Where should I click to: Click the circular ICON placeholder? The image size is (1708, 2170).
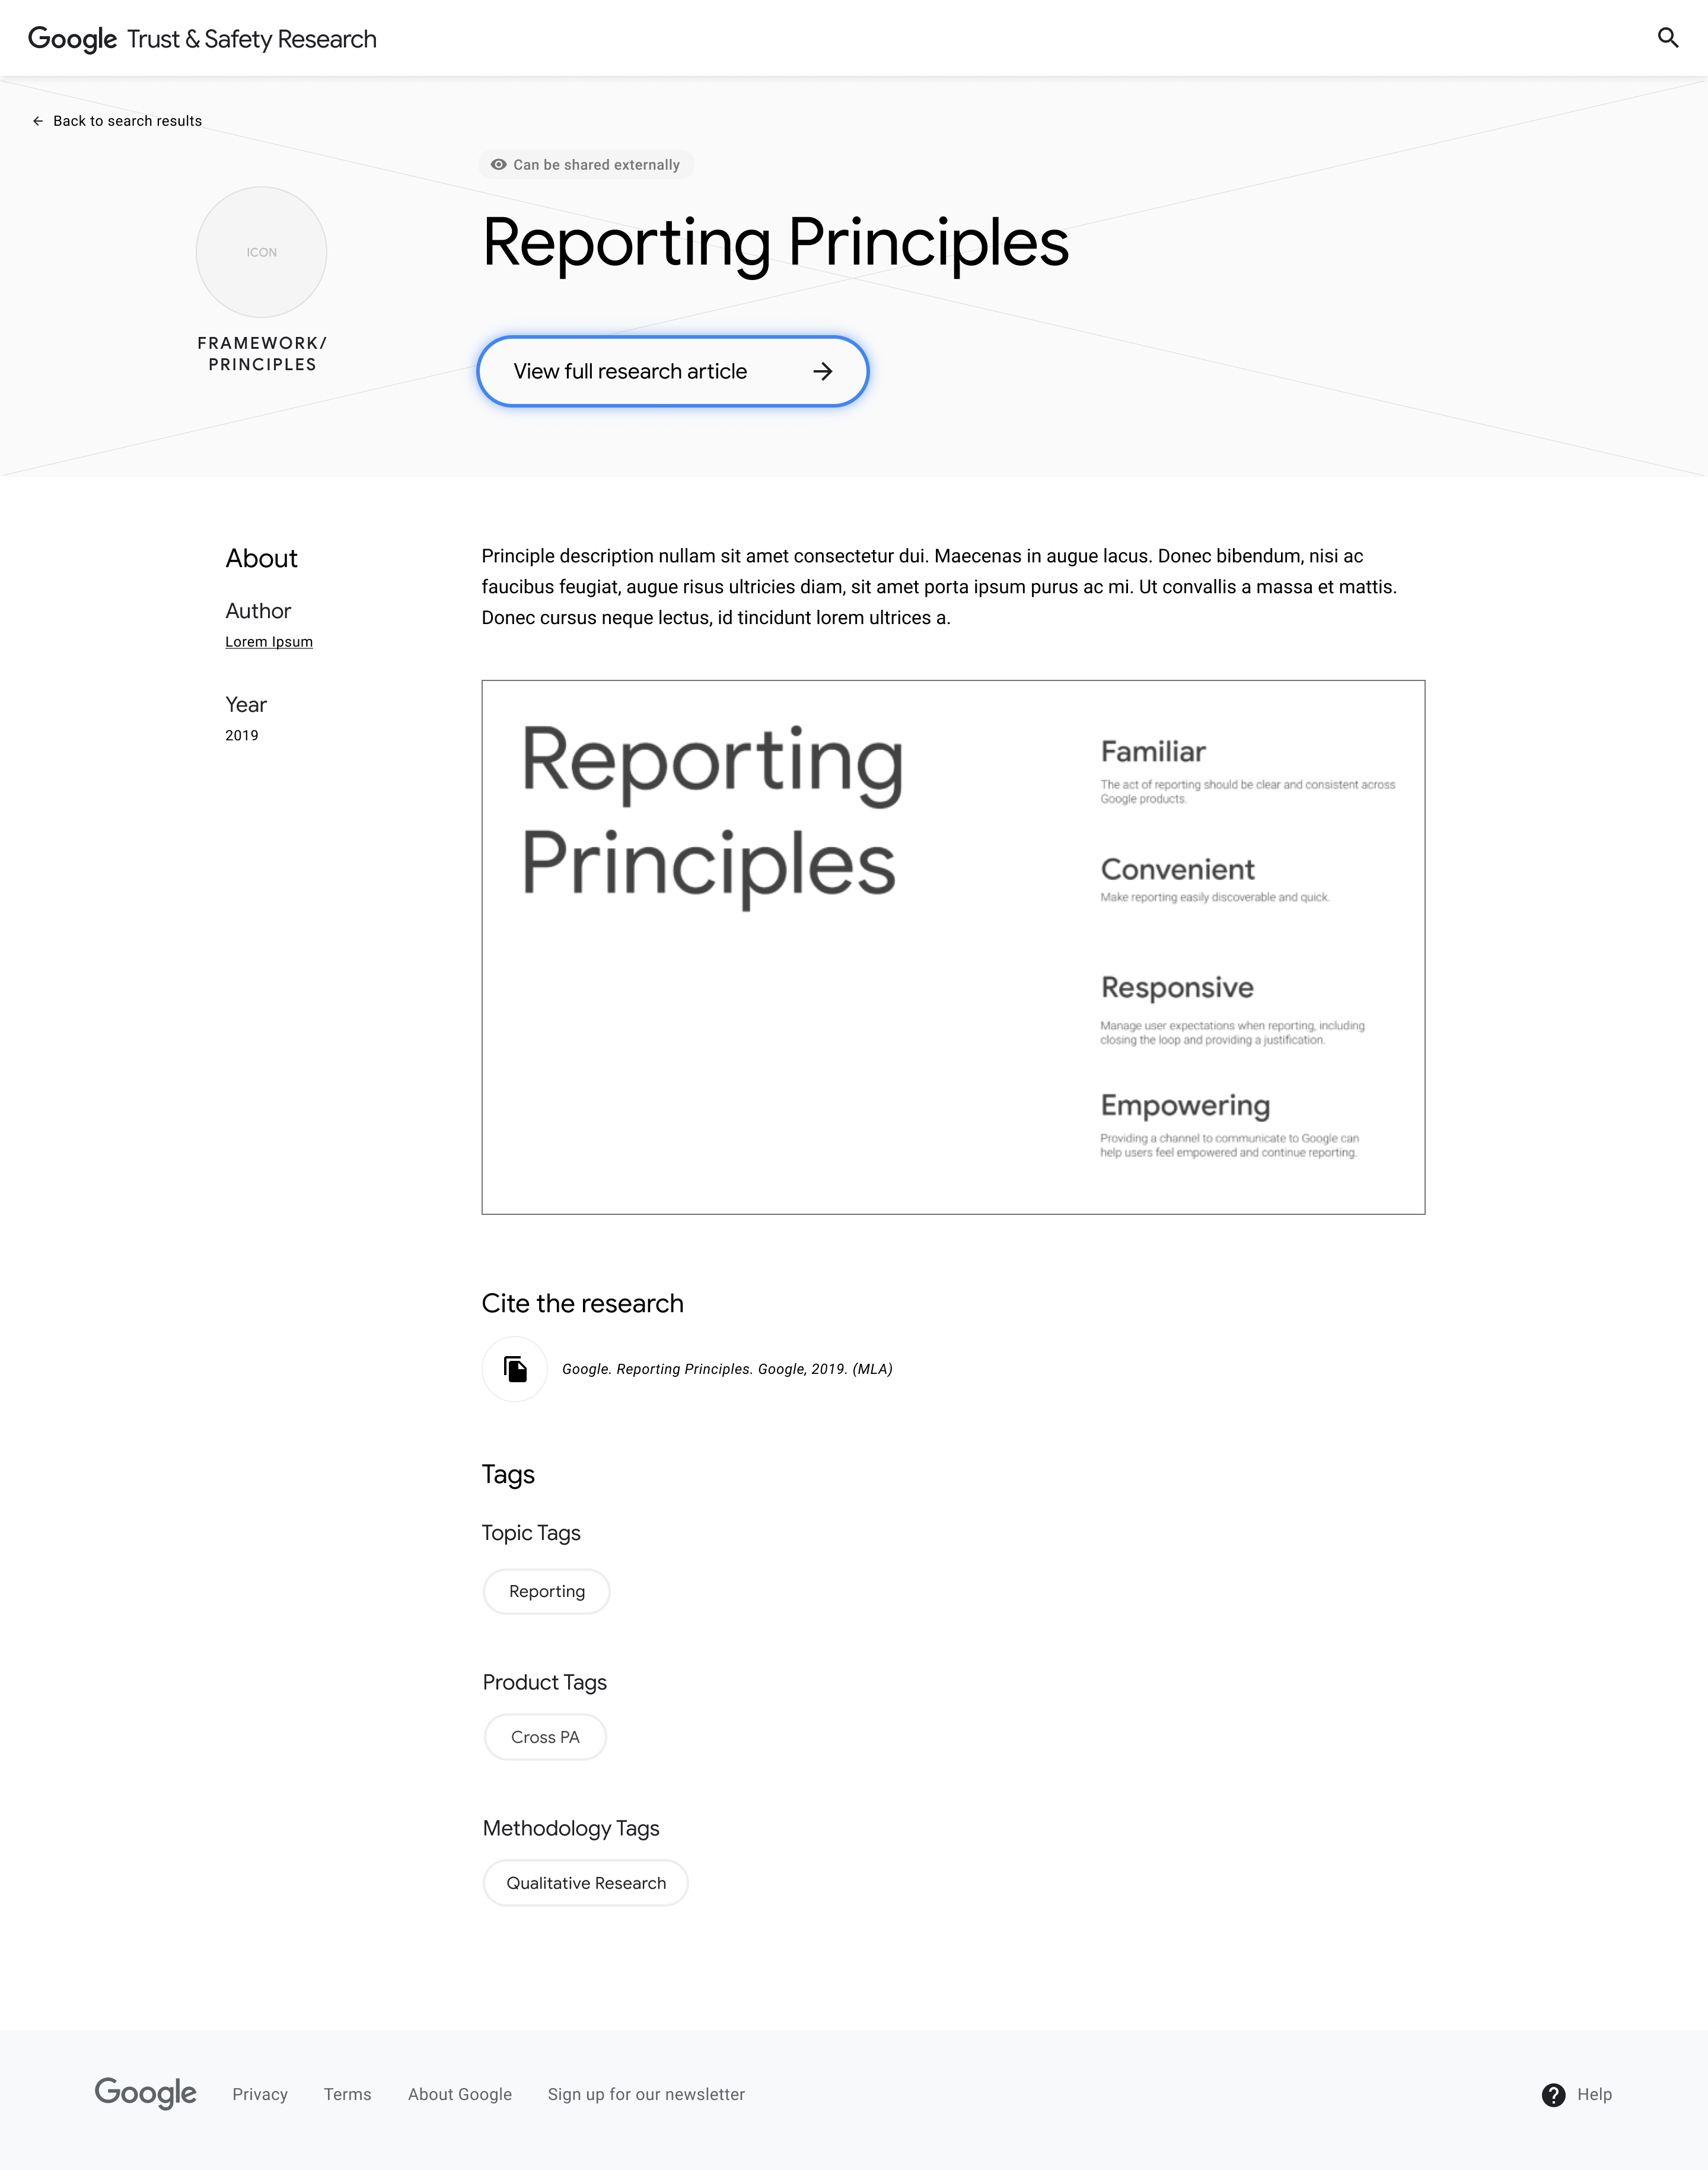(260, 252)
